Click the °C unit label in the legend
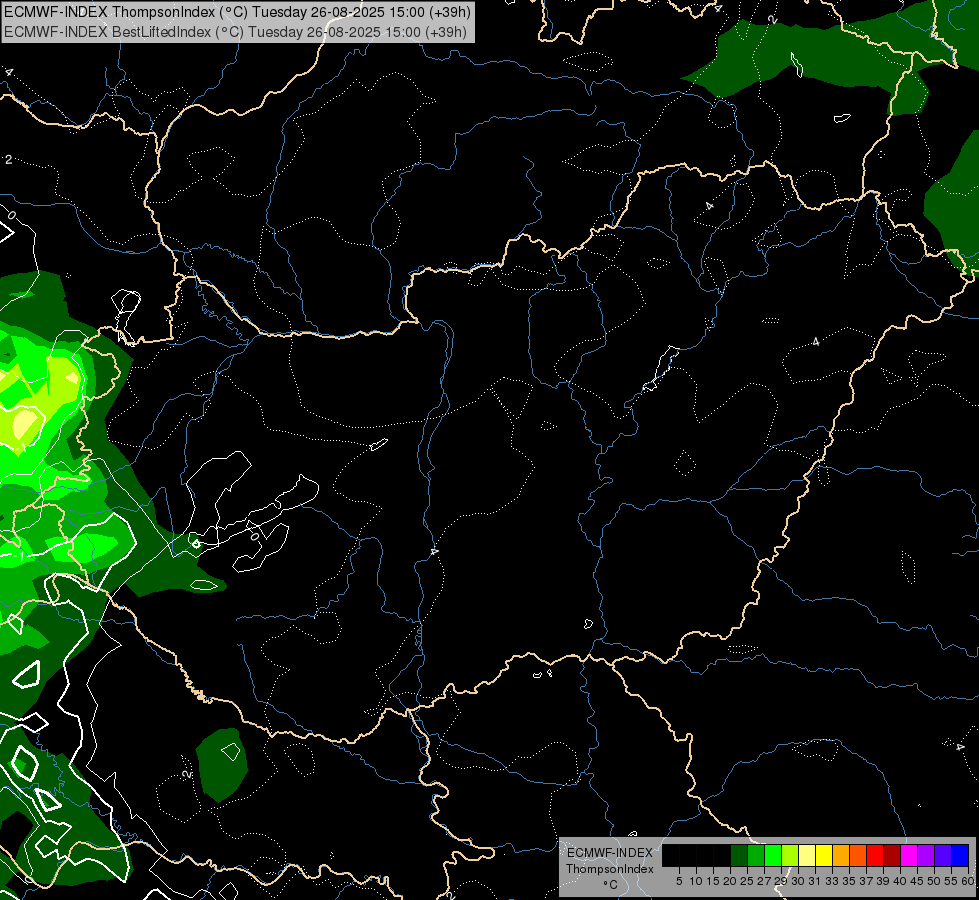Screen dimensions: 979x900 pos(610,885)
